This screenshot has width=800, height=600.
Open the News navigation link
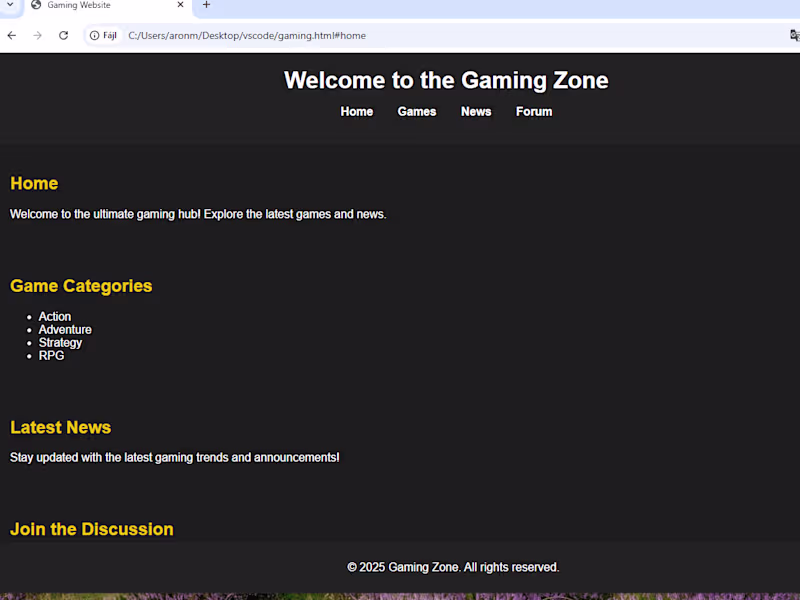[476, 111]
